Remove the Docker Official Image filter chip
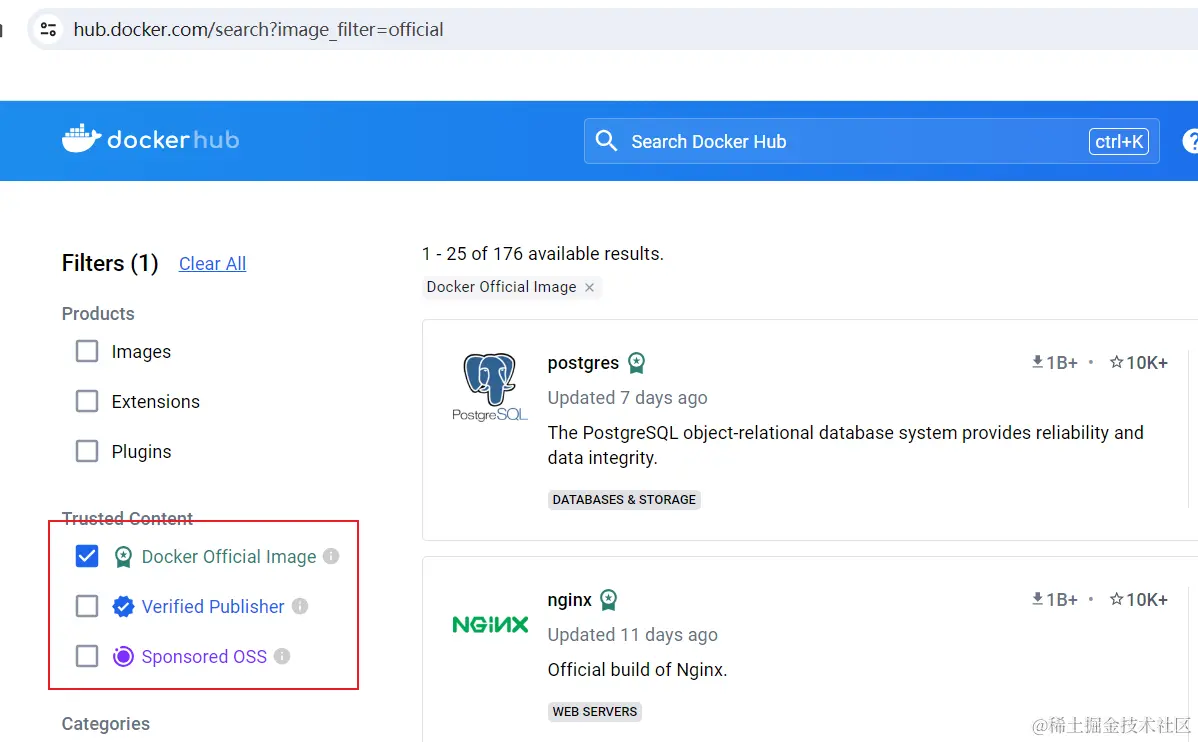 tap(589, 287)
